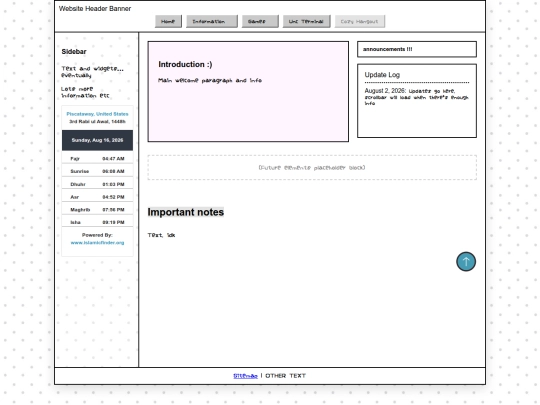Click 'Main welcome paragraph and info' text

(x=210, y=81)
